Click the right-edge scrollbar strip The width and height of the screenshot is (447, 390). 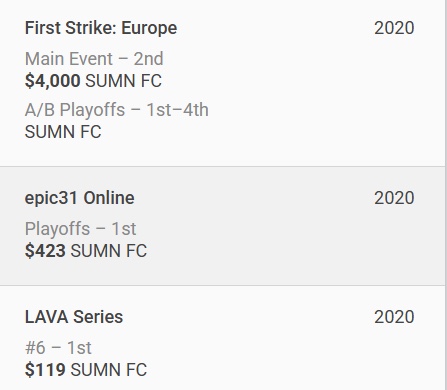(446, 195)
